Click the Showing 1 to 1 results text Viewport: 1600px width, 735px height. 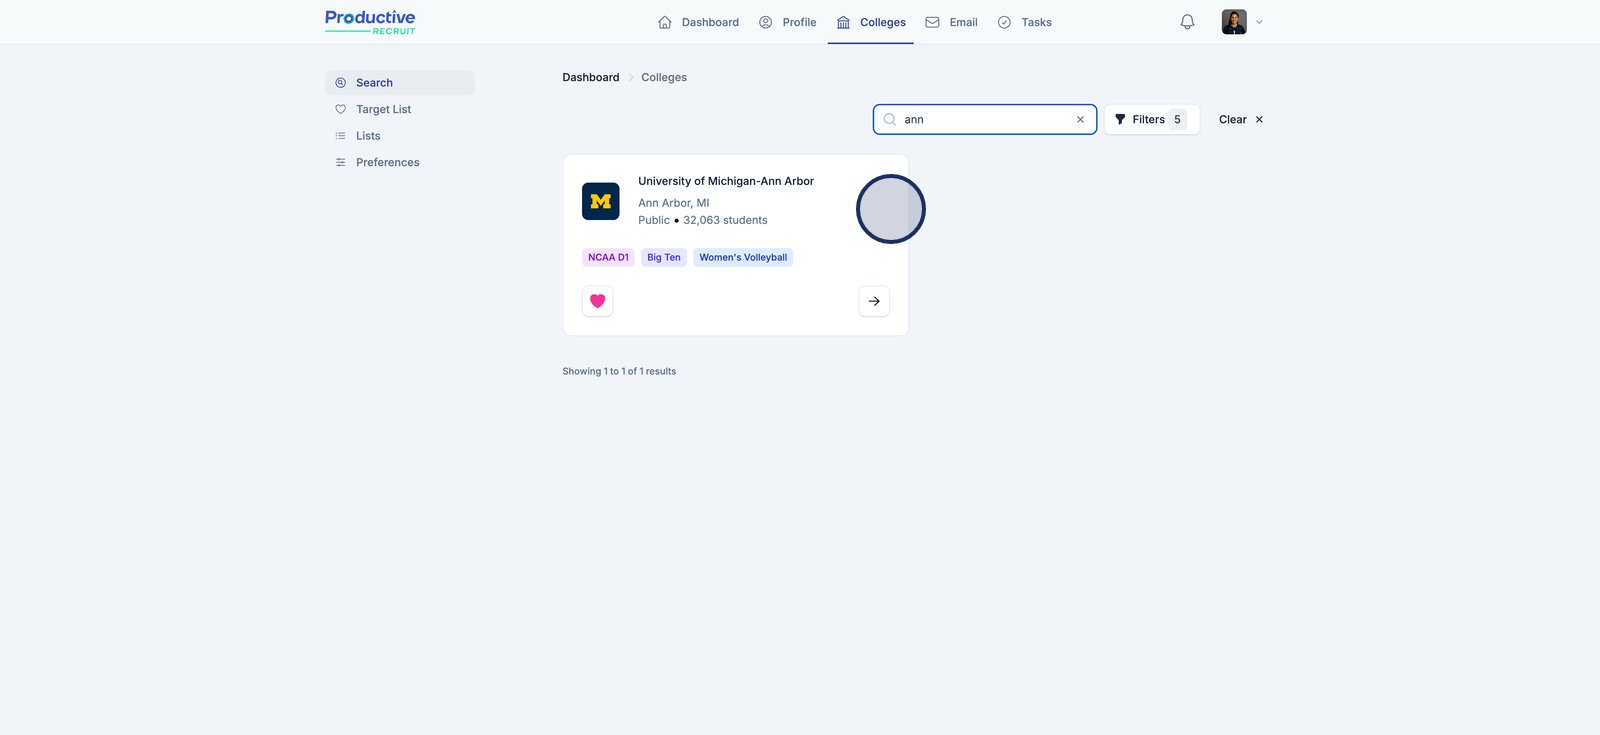pos(619,371)
